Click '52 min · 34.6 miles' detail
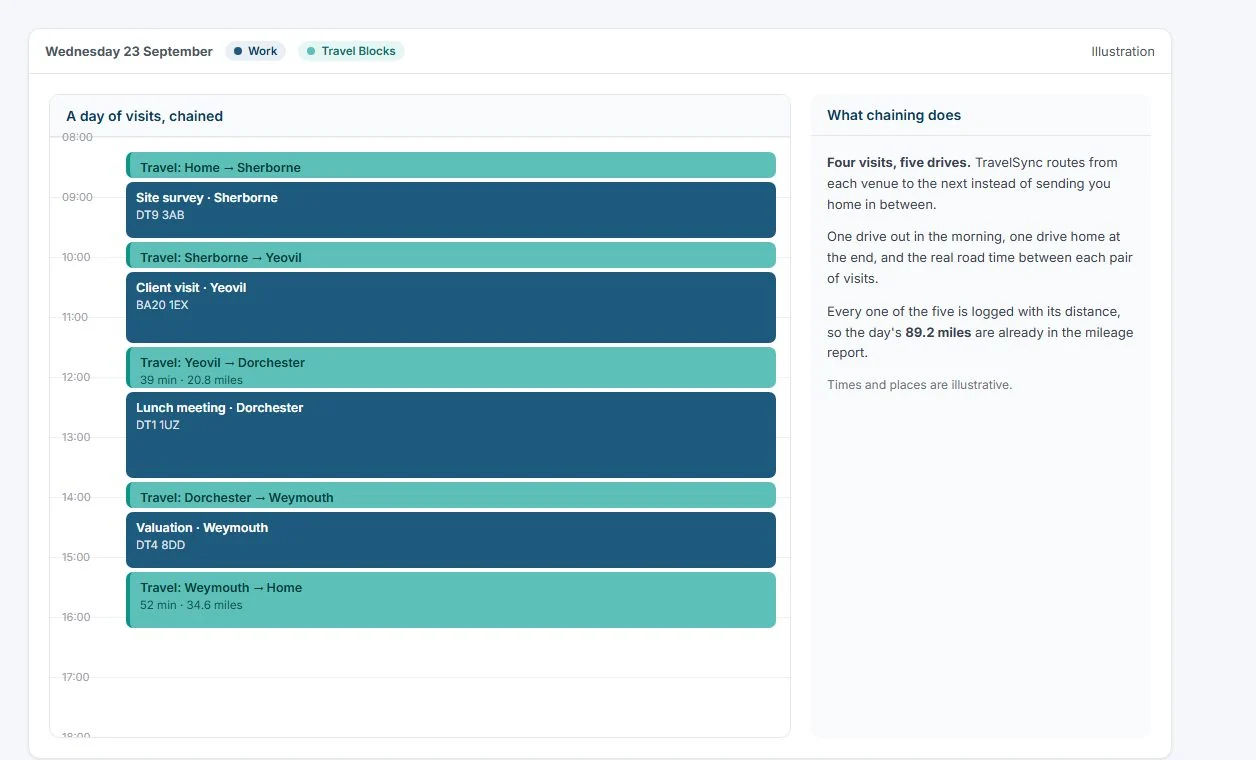The image size is (1256, 760). click(x=191, y=605)
